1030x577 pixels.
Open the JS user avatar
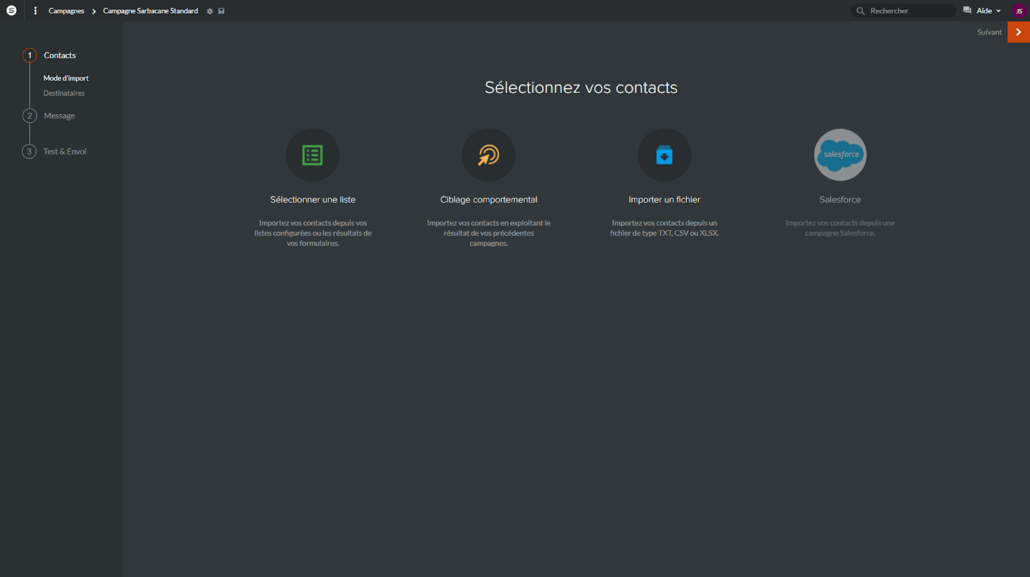coord(1019,11)
